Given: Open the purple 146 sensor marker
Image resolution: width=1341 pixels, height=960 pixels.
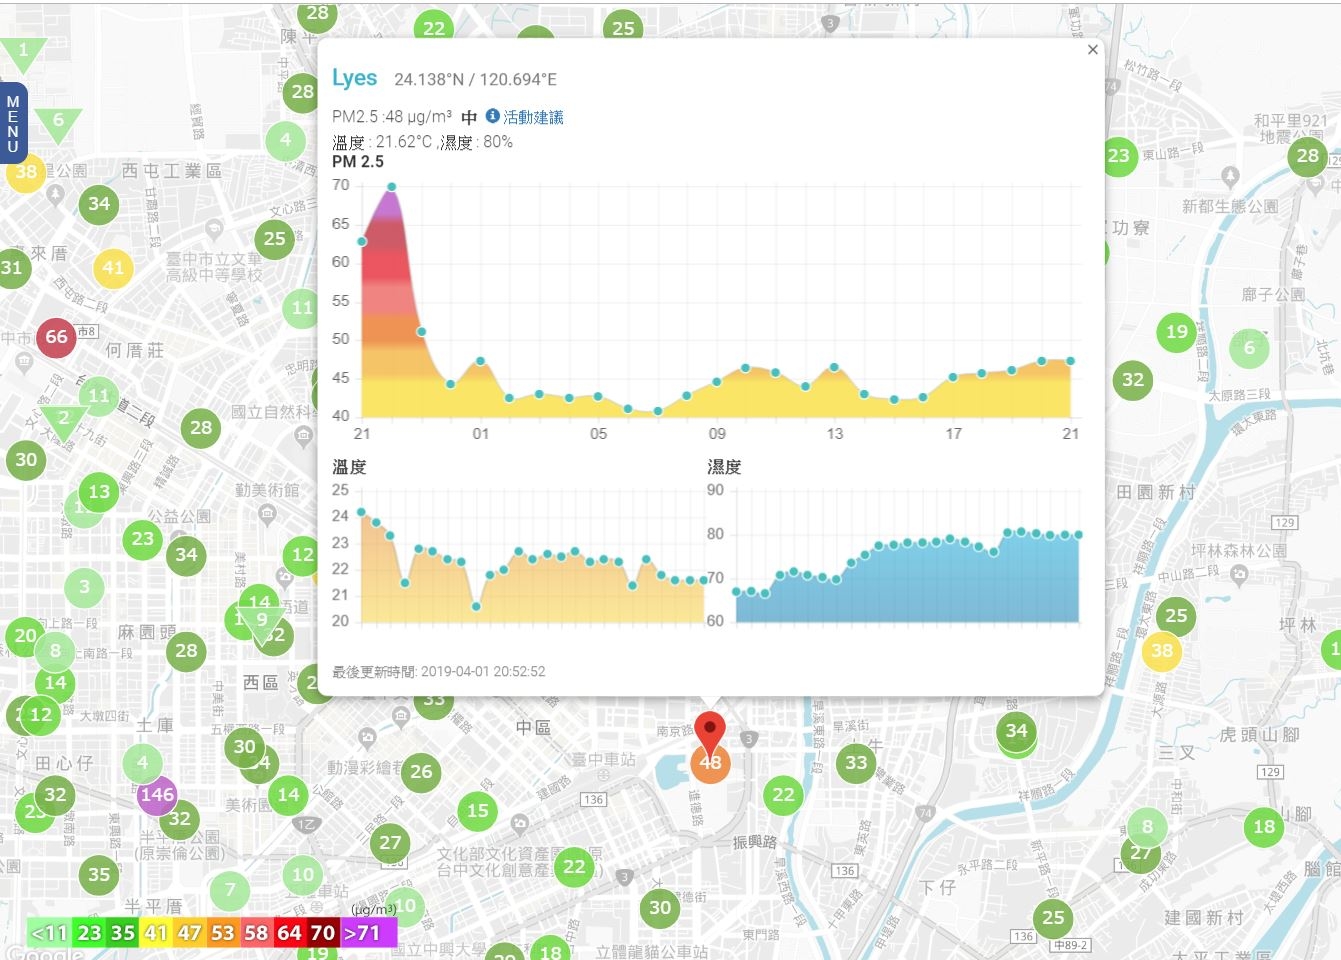Looking at the screenshot, I should coord(157,795).
